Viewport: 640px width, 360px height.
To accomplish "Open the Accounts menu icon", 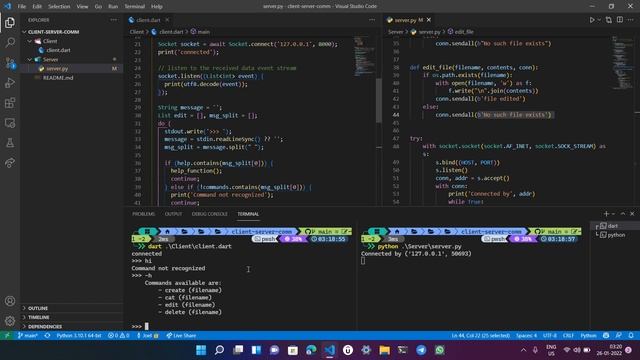I will [10, 301].
